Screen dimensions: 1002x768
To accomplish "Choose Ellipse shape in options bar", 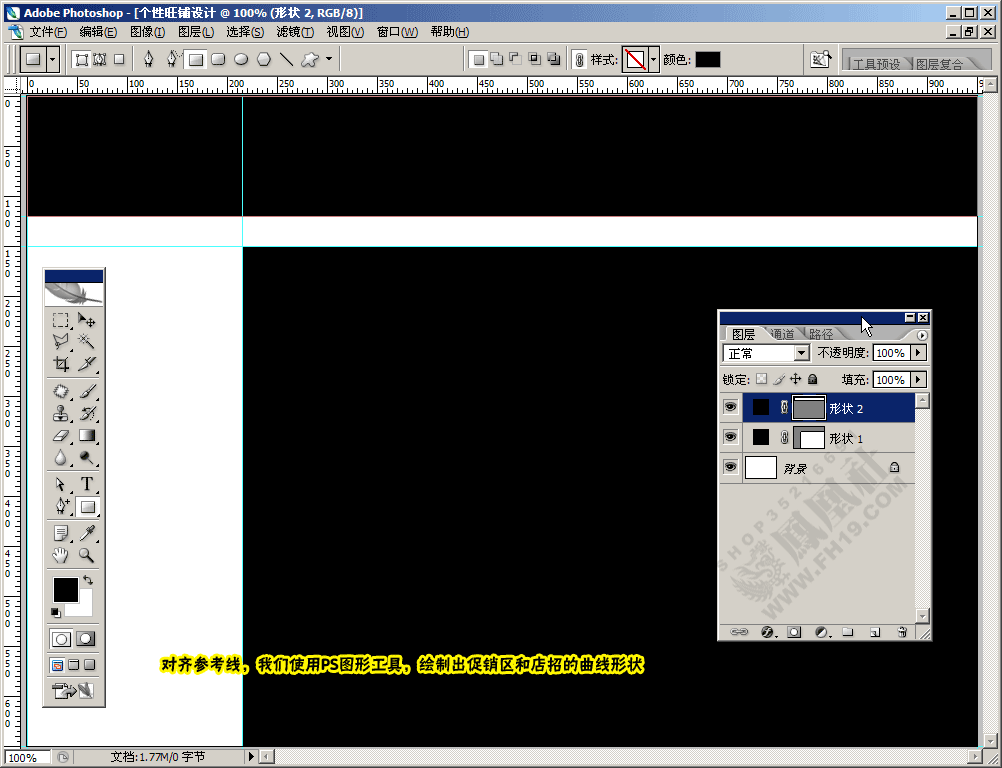I will click(241, 59).
